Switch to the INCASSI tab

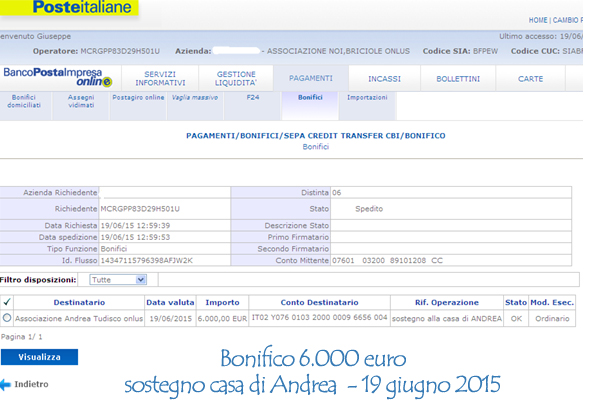pos(384,79)
